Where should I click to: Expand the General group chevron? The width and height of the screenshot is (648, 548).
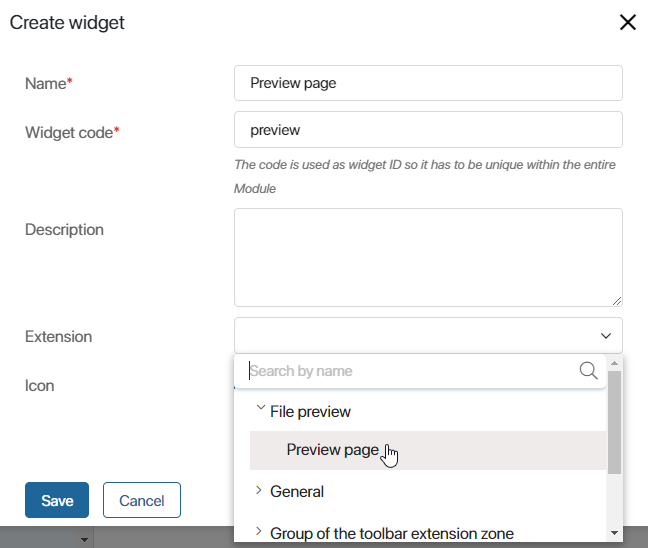(259, 491)
